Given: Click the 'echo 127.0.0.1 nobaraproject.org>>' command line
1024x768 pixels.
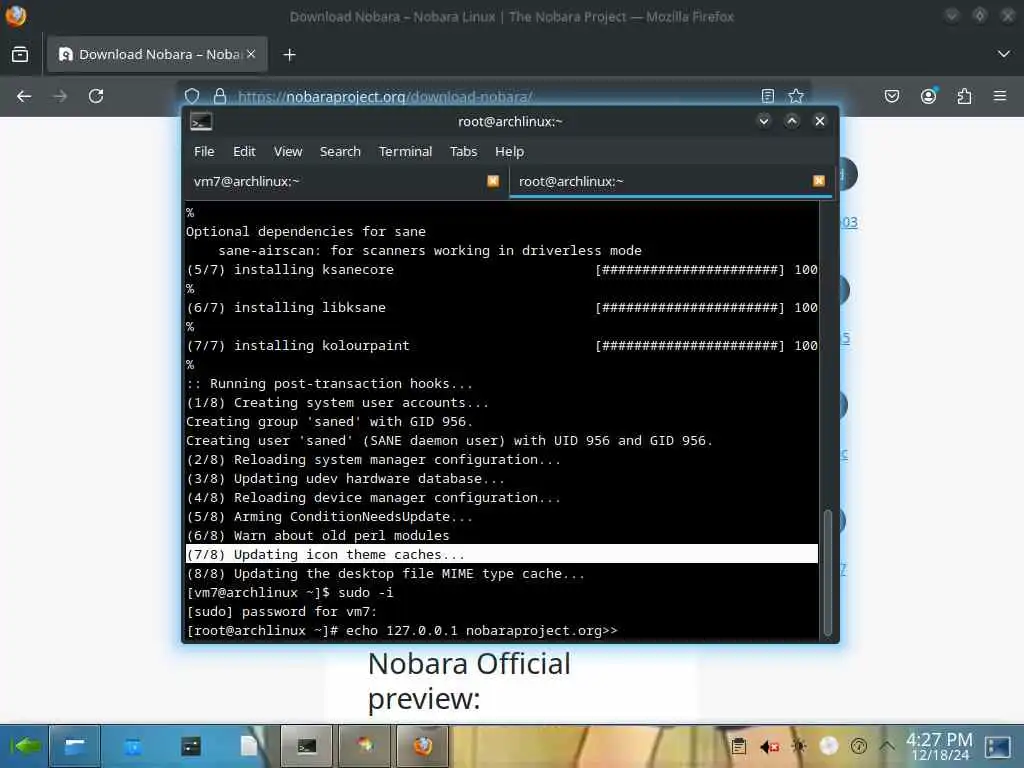Looking at the screenshot, I should (x=402, y=631).
